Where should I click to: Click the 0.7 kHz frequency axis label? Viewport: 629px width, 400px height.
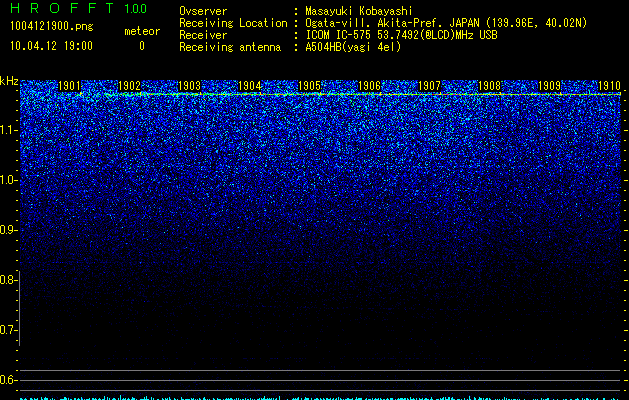tap(8, 330)
